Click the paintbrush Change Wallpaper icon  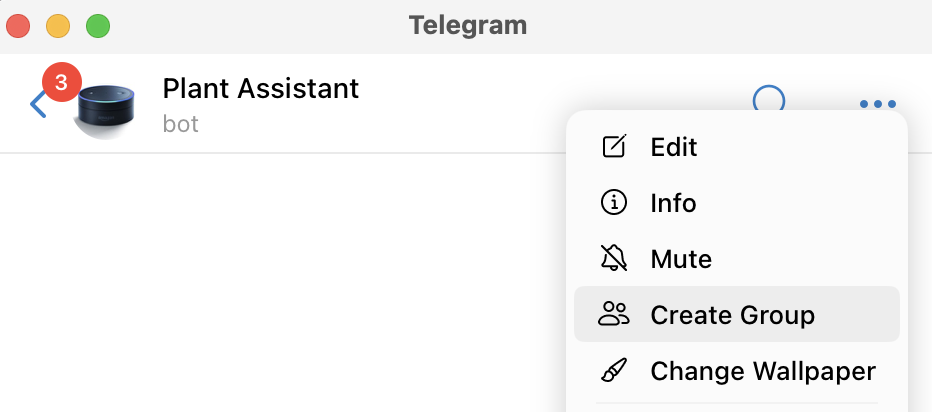click(x=613, y=371)
